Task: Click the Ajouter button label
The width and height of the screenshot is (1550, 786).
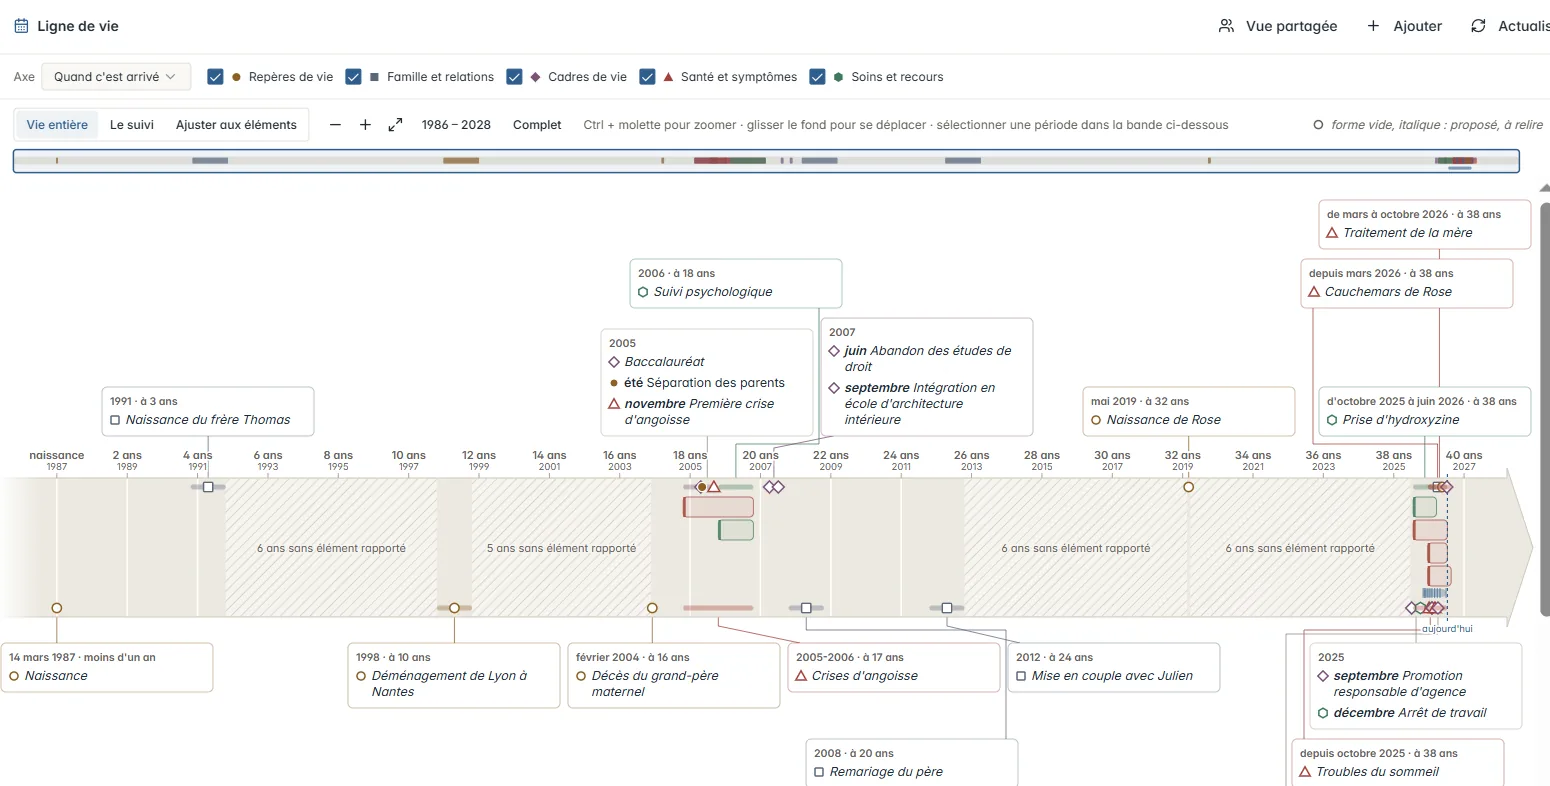Action: (x=1418, y=26)
